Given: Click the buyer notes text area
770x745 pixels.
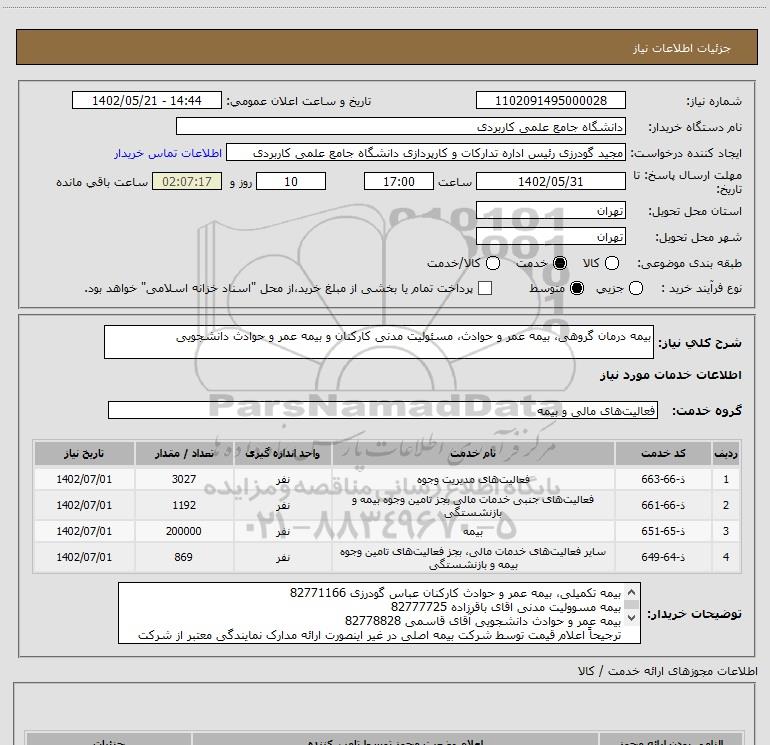Looking at the screenshot, I should click(379, 613).
